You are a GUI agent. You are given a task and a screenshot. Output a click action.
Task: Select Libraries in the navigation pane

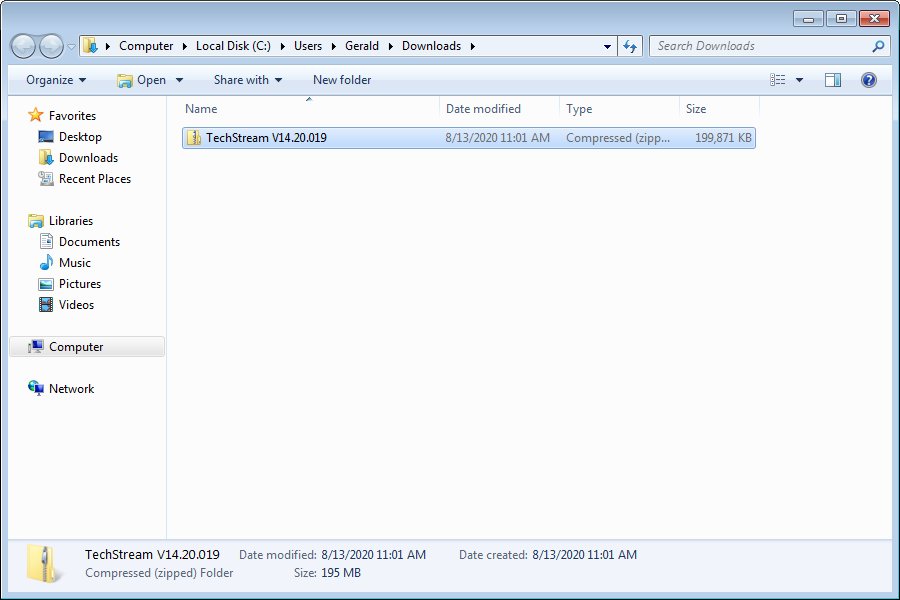(71, 220)
